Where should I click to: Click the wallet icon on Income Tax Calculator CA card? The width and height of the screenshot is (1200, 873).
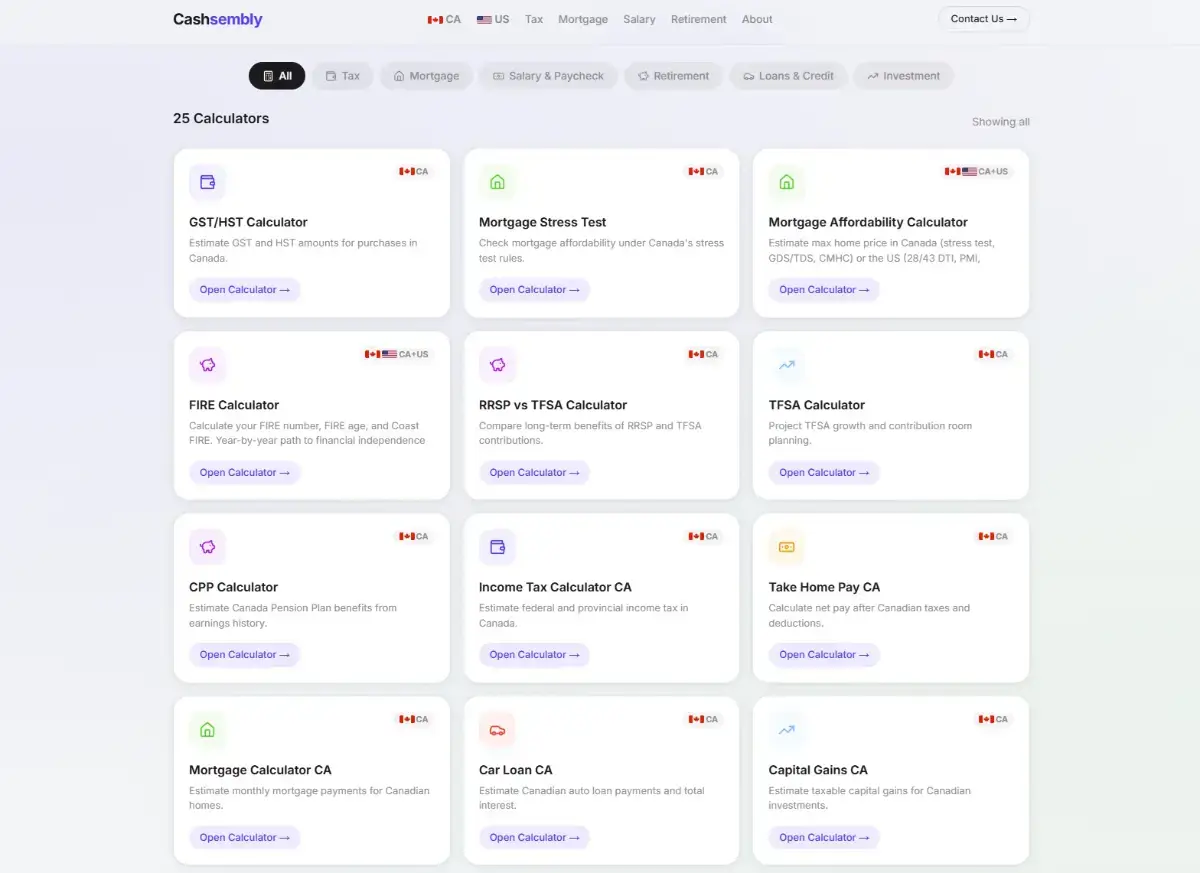coord(497,547)
